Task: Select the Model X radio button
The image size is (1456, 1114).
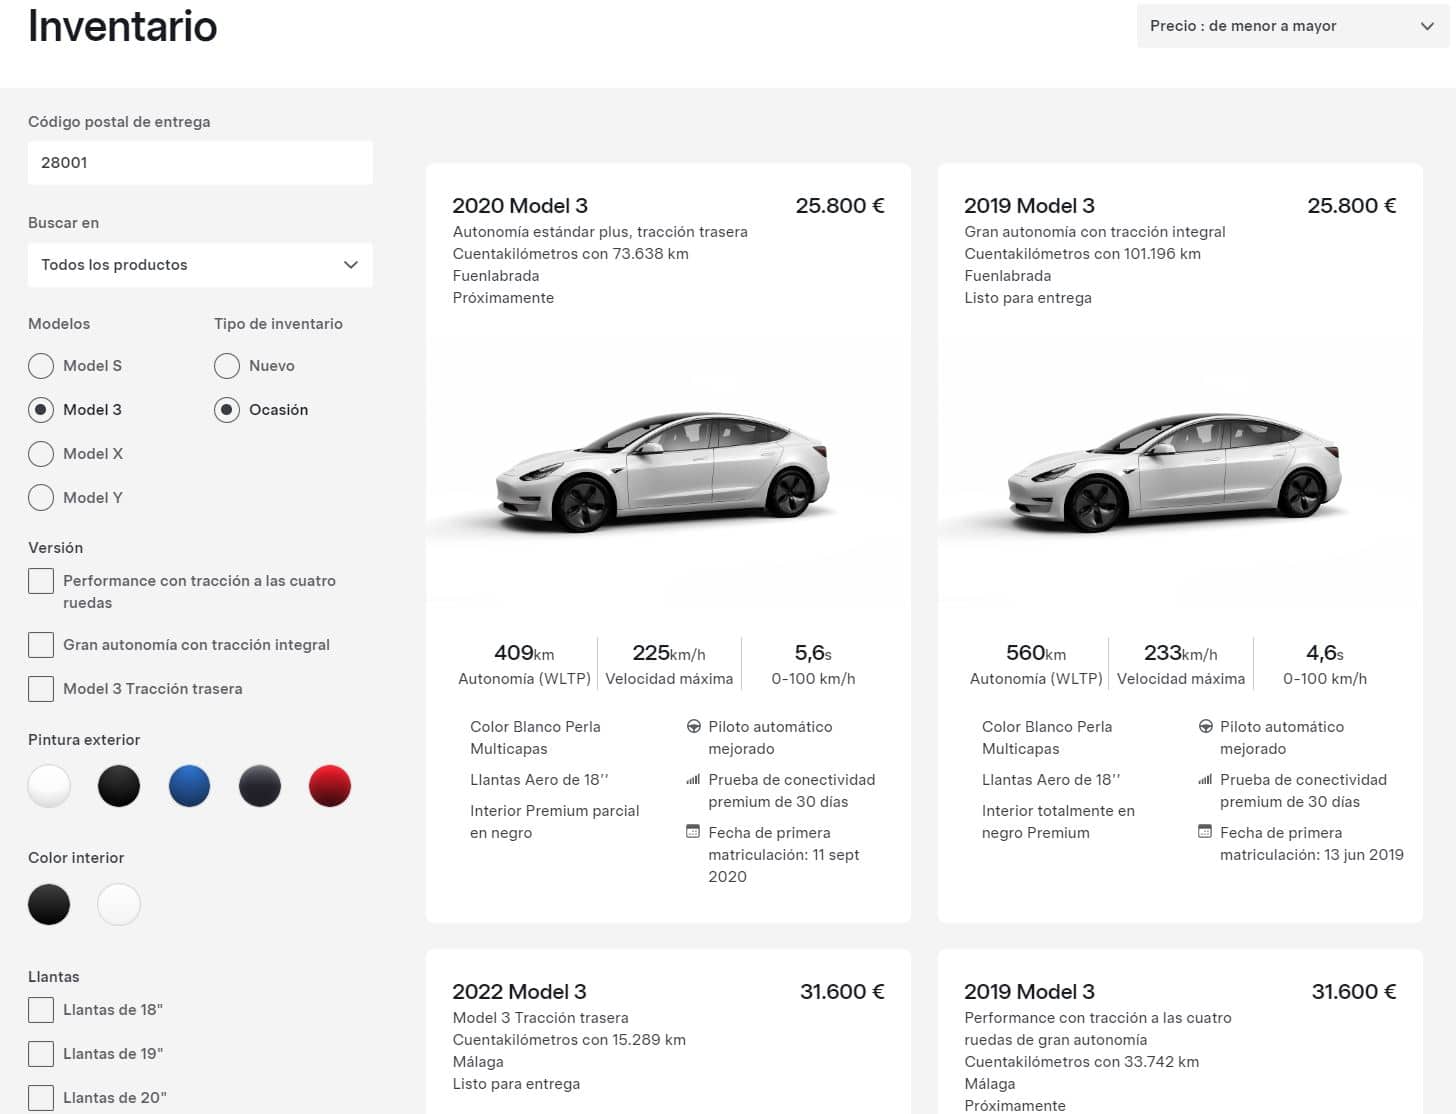Action: (x=41, y=454)
